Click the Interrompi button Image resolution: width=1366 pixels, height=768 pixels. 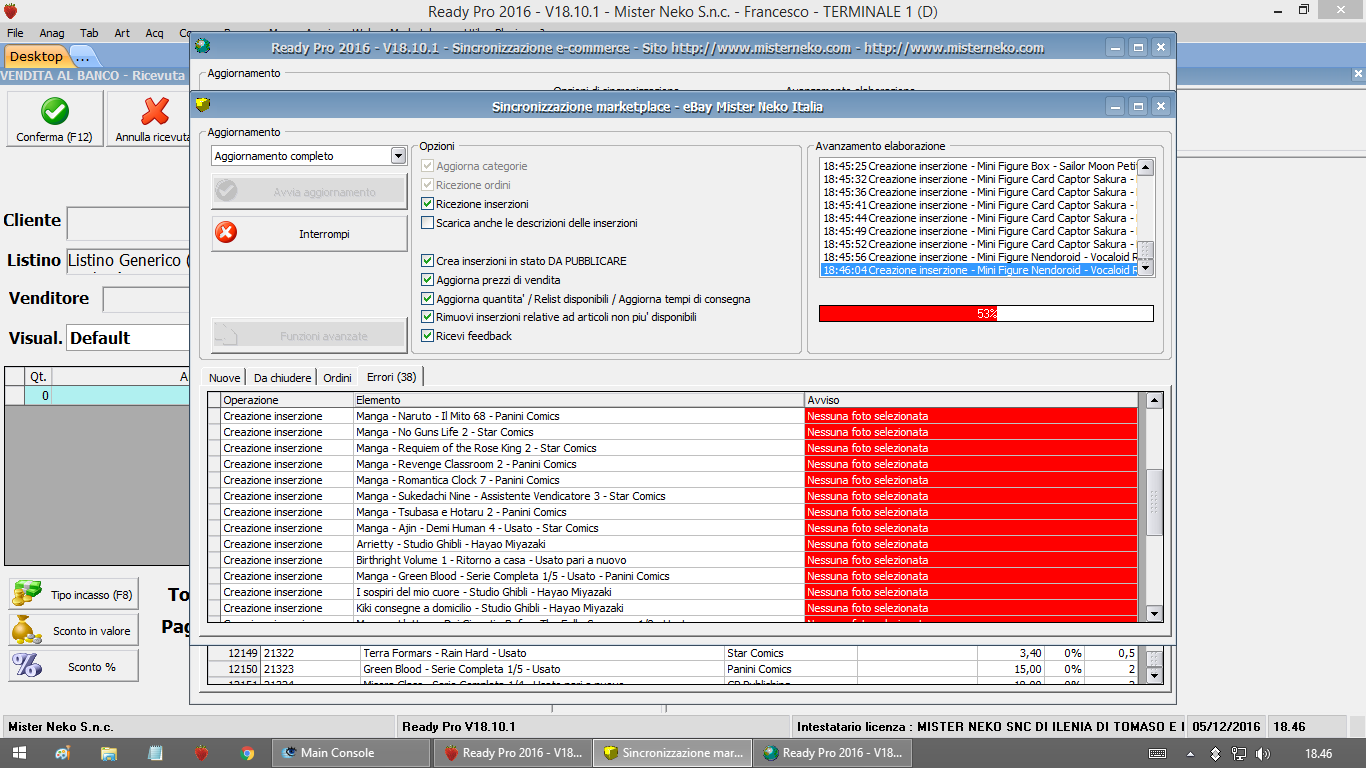309,234
